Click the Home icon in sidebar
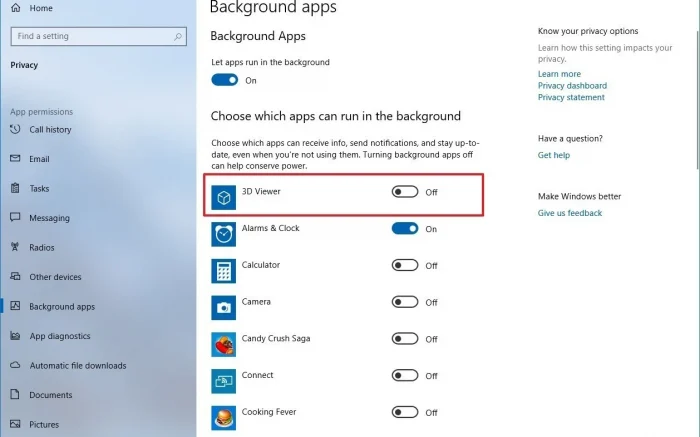The width and height of the screenshot is (700, 437). click(16, 8)
